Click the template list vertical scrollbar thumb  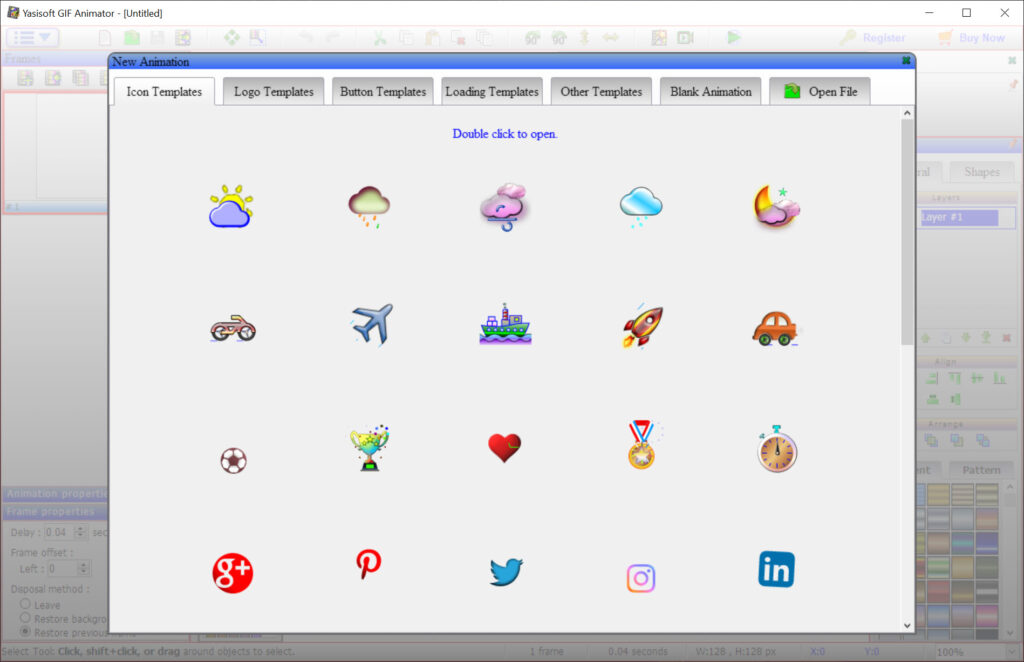(x=907, y=232)
